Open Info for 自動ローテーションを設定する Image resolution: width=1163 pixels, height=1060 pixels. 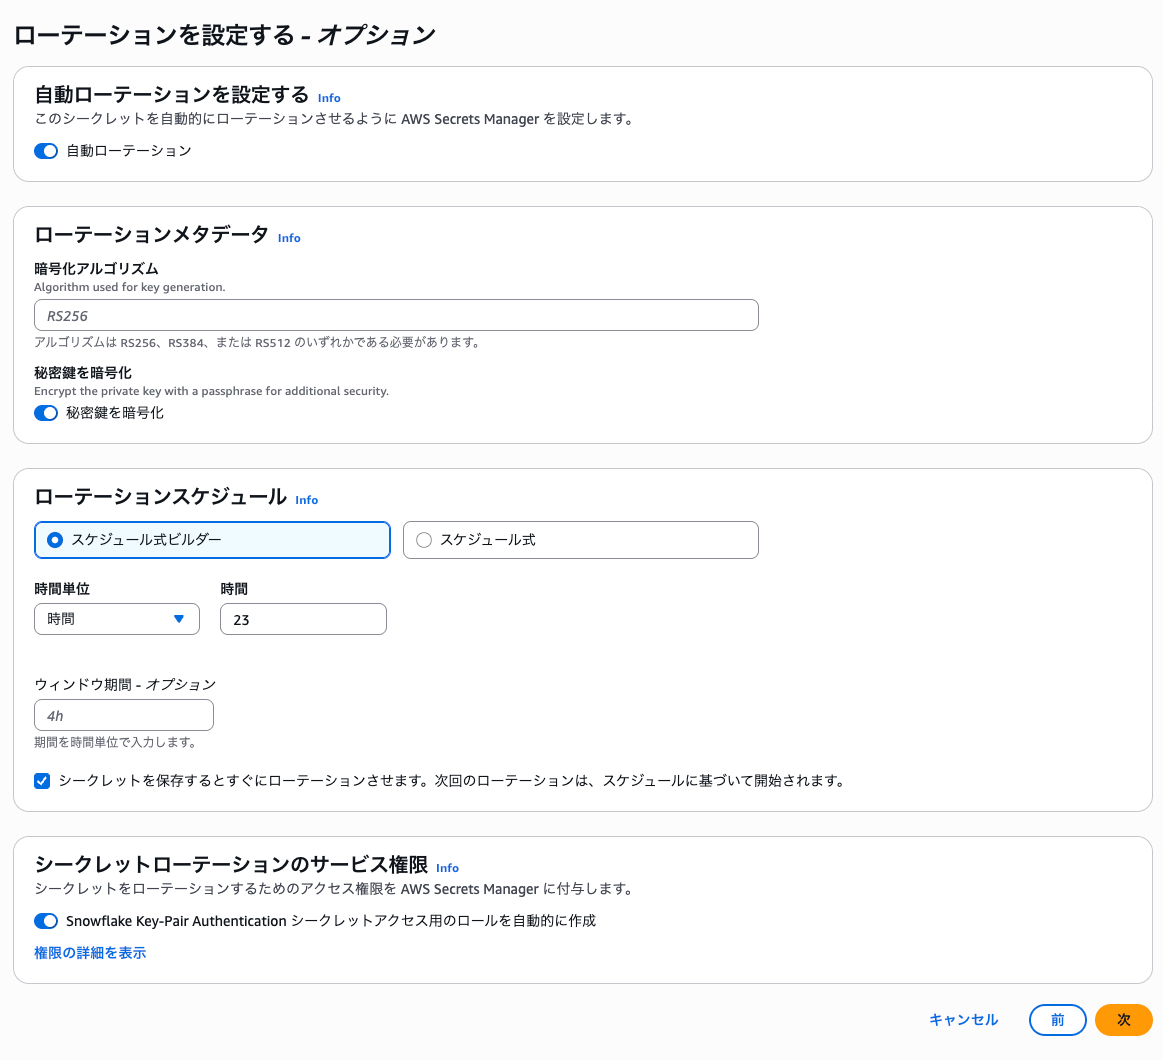(329, 98)
